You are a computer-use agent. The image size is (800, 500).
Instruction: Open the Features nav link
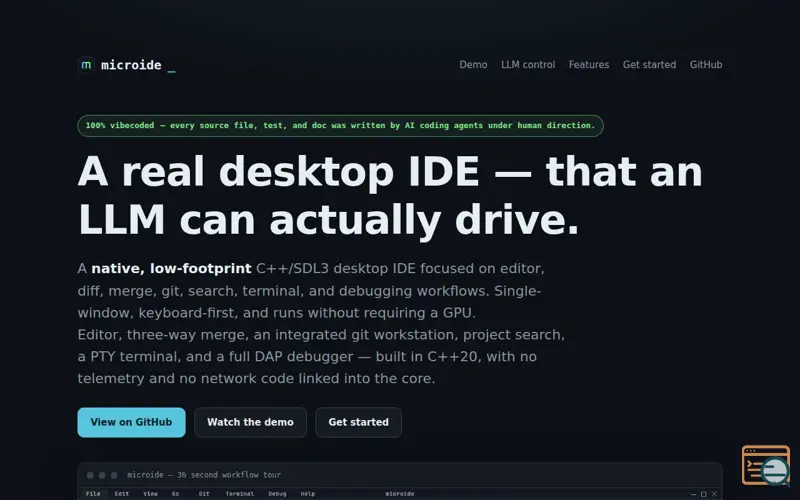click(x=589, y=65)
